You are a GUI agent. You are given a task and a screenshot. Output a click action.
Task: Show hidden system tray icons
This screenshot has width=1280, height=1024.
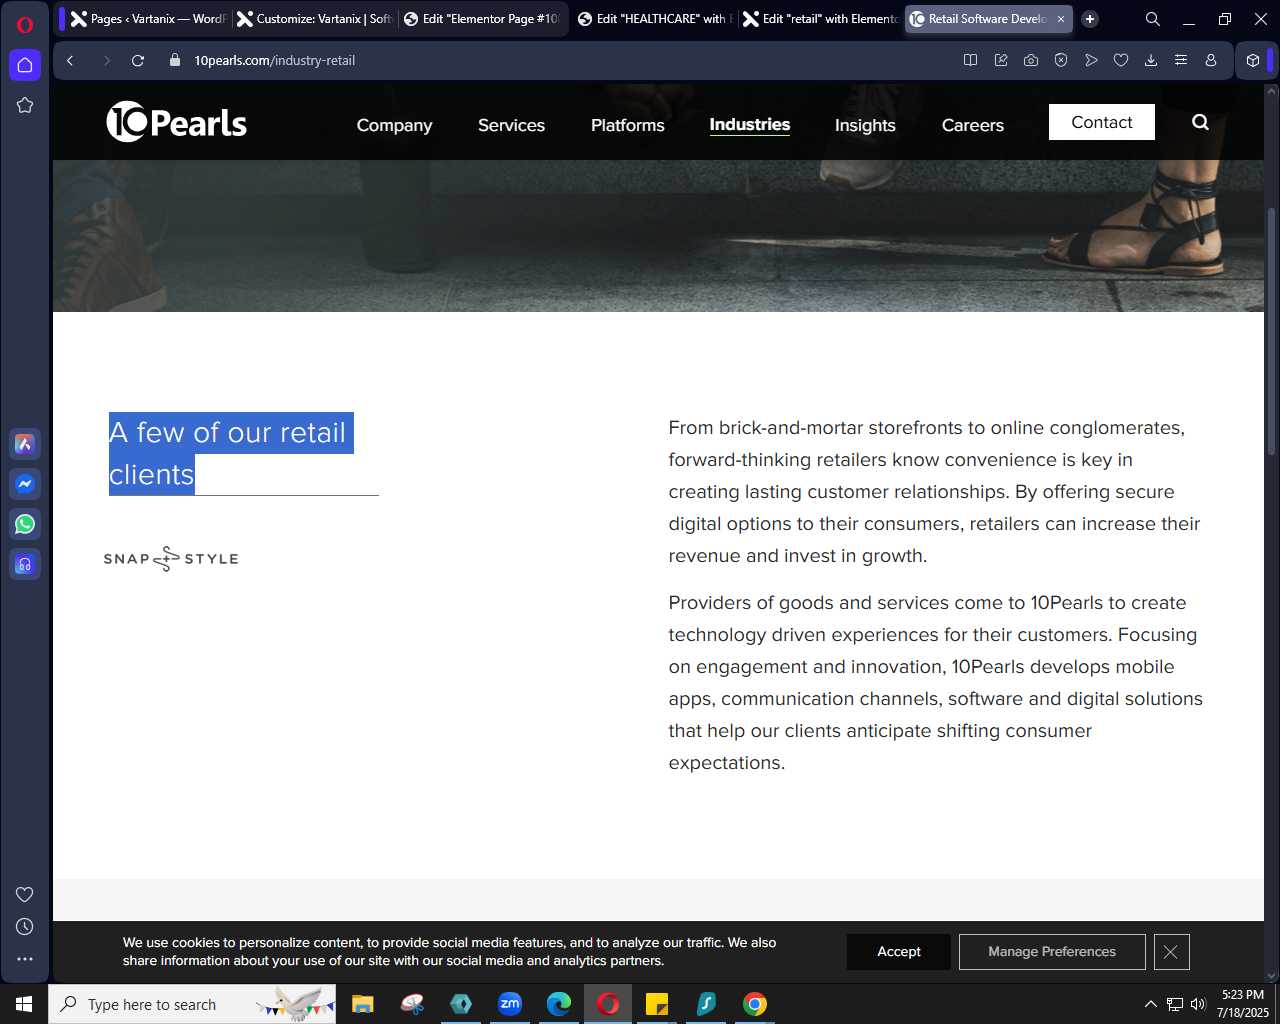[x=1151, y=1004]
